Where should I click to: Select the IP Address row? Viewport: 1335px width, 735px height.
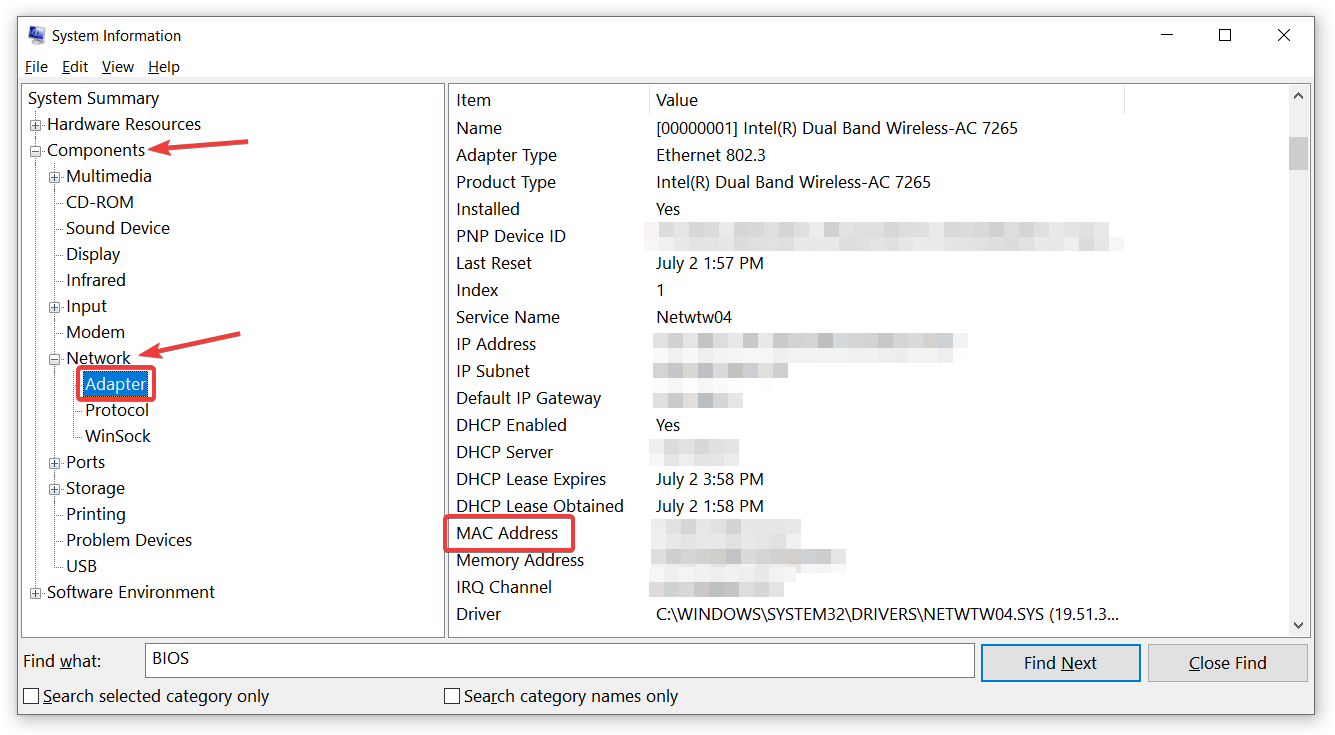(868, 344)
